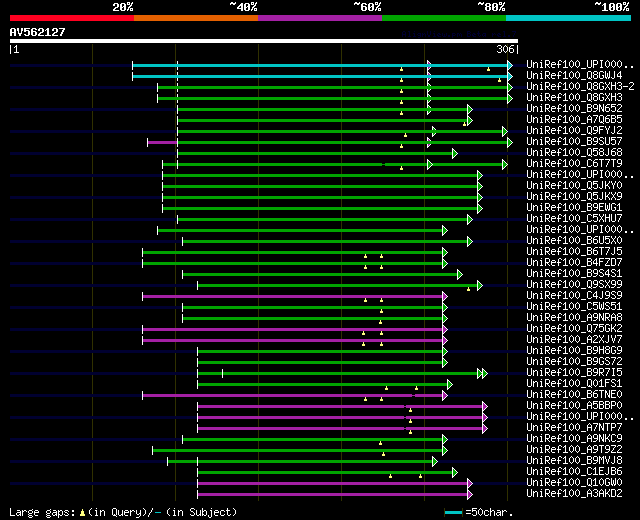This screenshot has width=640, height=520.
Task: Select the UniRef100_B9MVJ8 label
Action: coord(574,461)
